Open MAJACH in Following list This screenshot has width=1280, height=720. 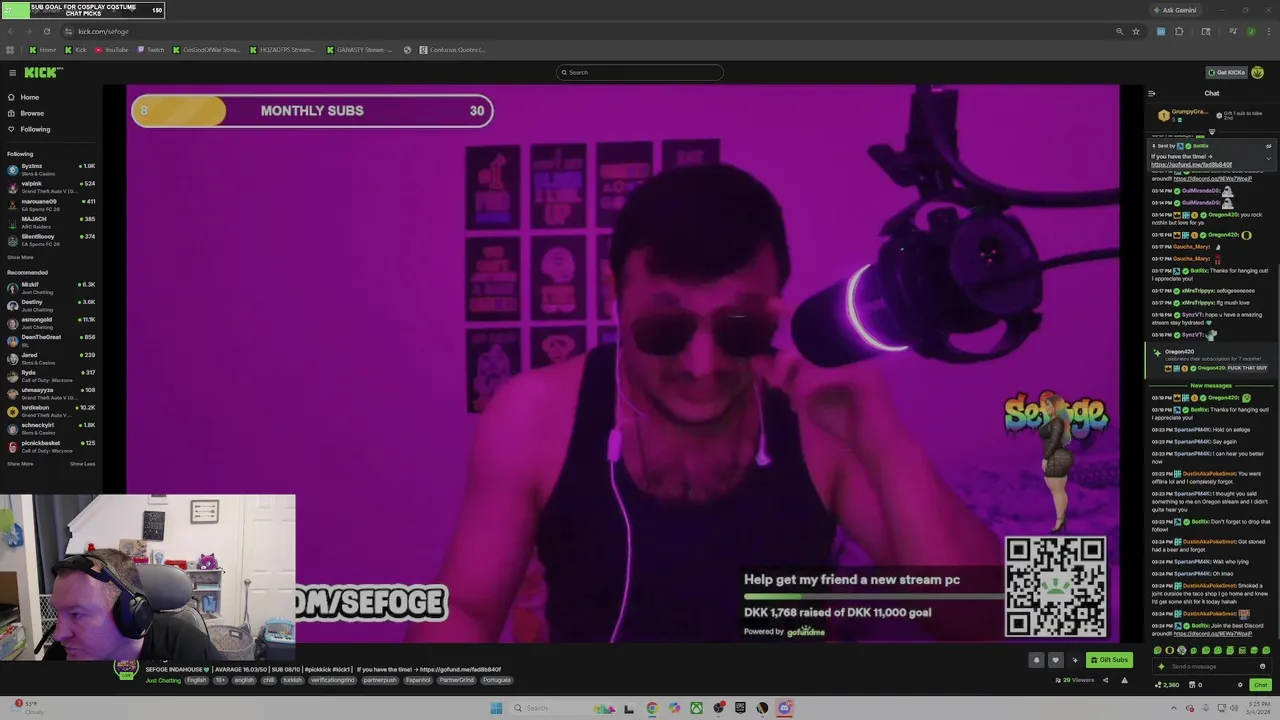click(51, 222)
